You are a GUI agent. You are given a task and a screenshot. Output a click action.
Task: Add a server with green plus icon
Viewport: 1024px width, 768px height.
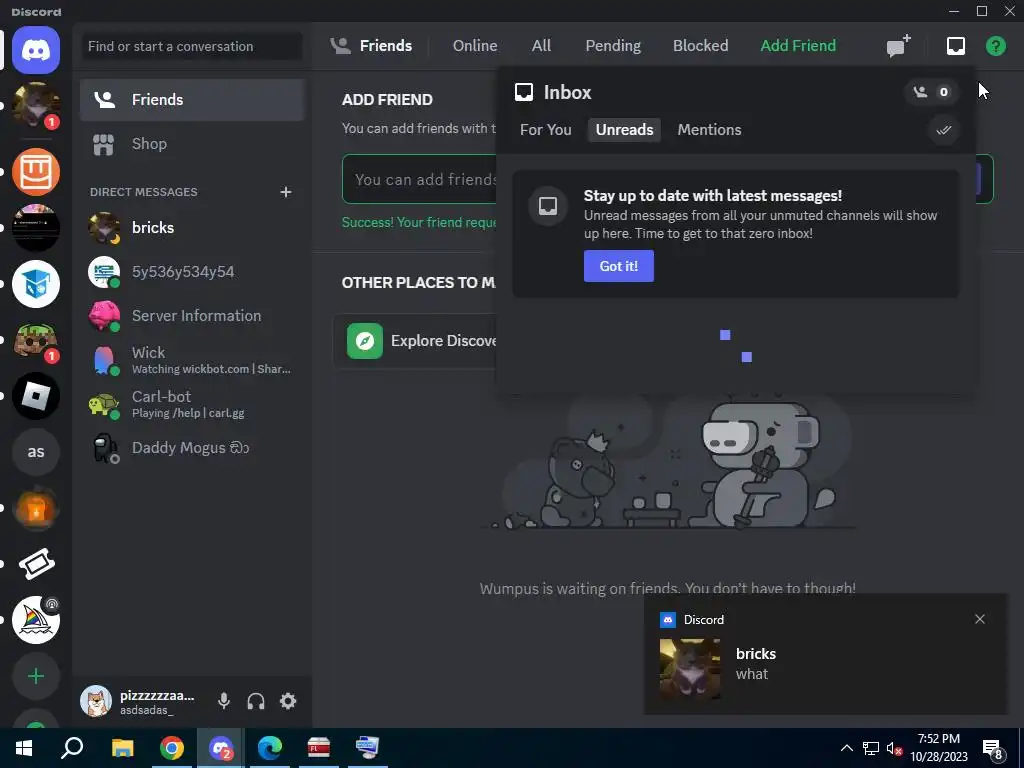36,676
